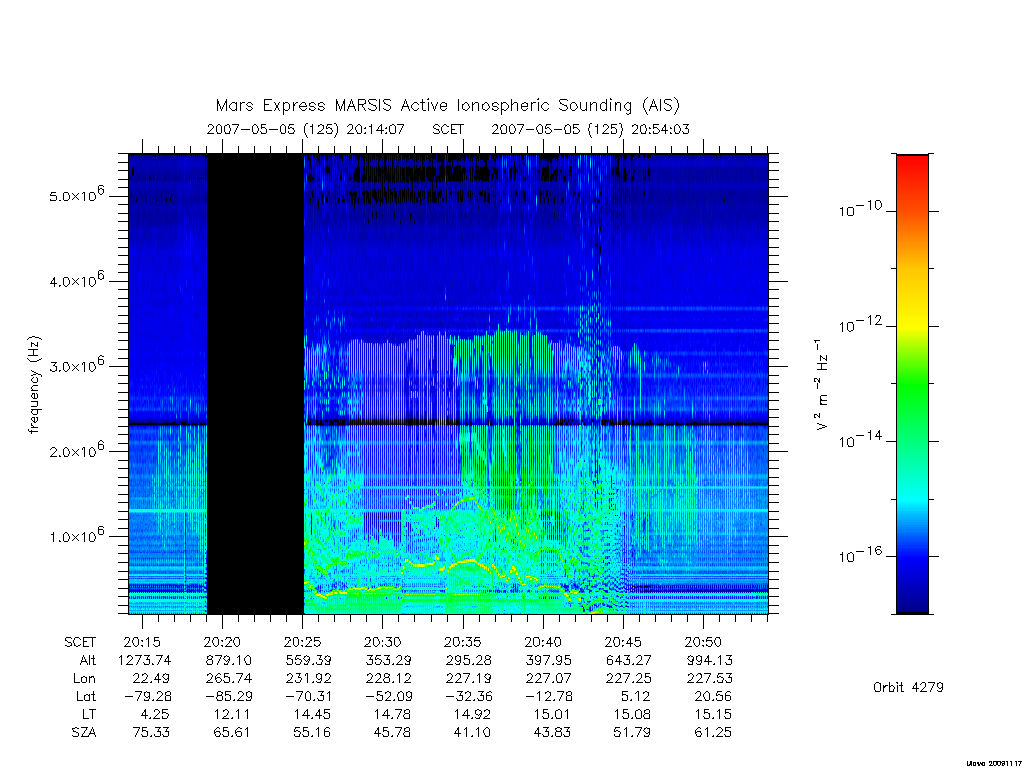Click the 5.0×10^6 frequency tick label

[76, 194]
